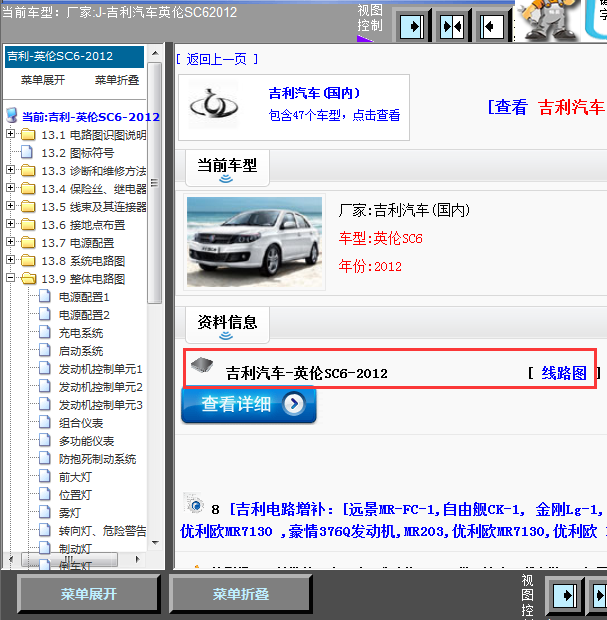The image size is (607, 620).
Task: Click the chevron icon under 资料信息
Action: click(226, 336)
